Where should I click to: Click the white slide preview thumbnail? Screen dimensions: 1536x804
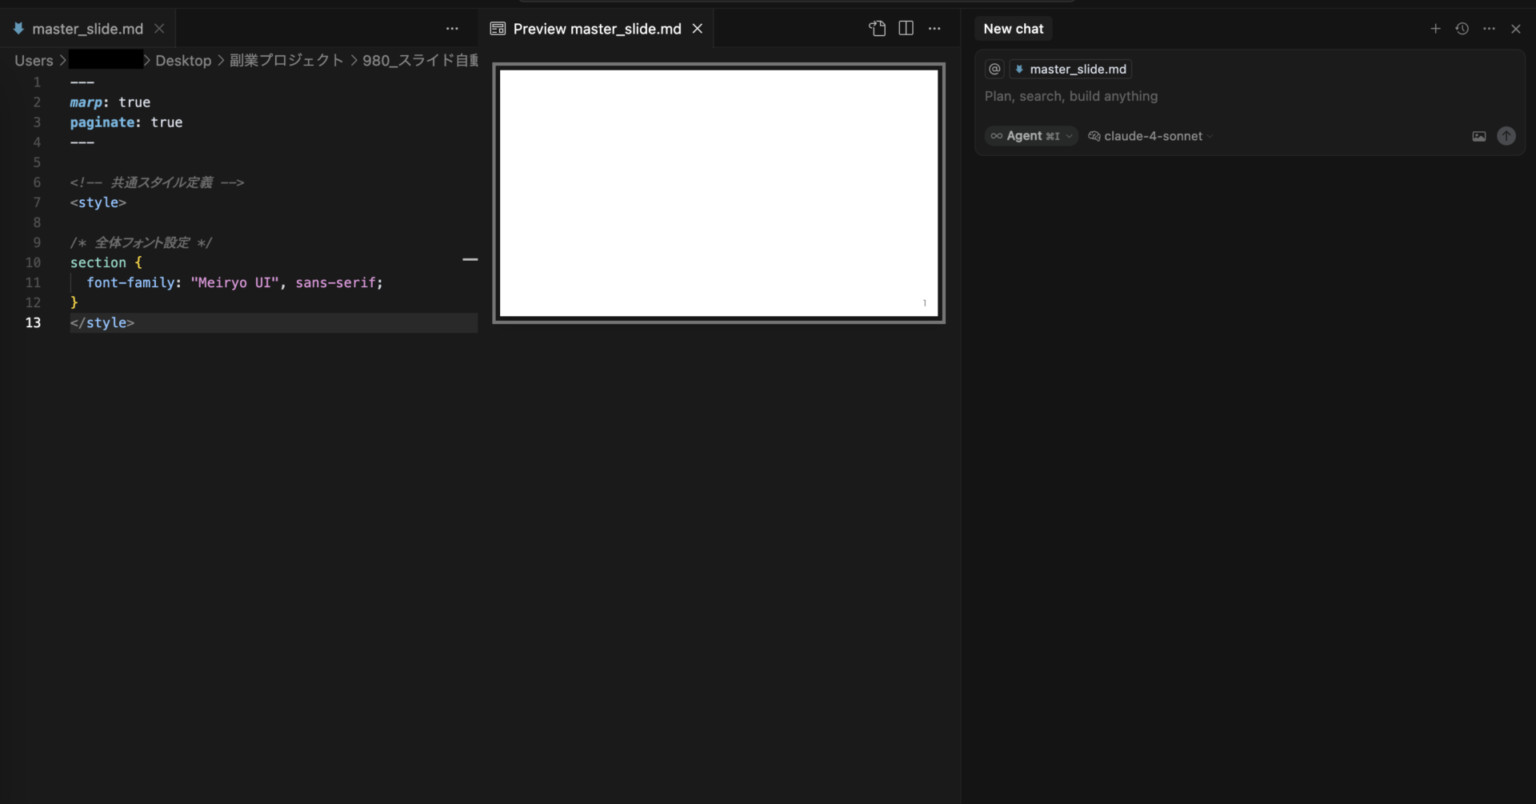click(x=718, y=193)
